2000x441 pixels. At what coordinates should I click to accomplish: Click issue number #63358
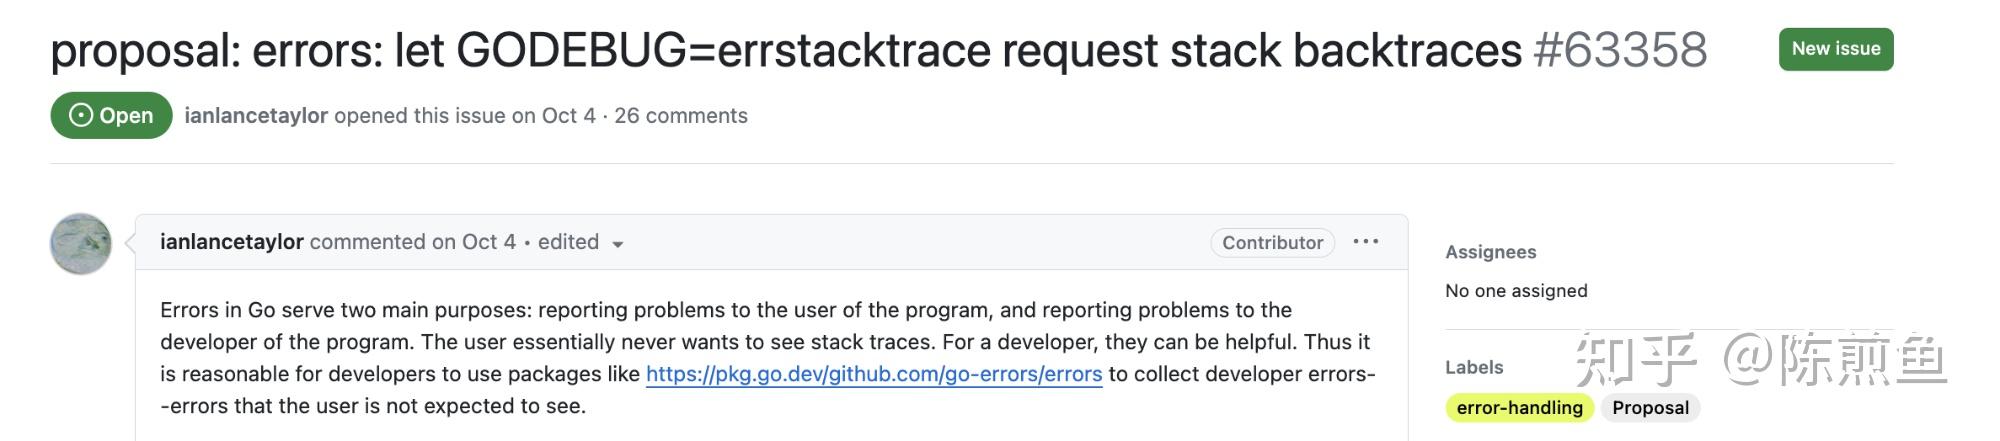coord(1620,50)
